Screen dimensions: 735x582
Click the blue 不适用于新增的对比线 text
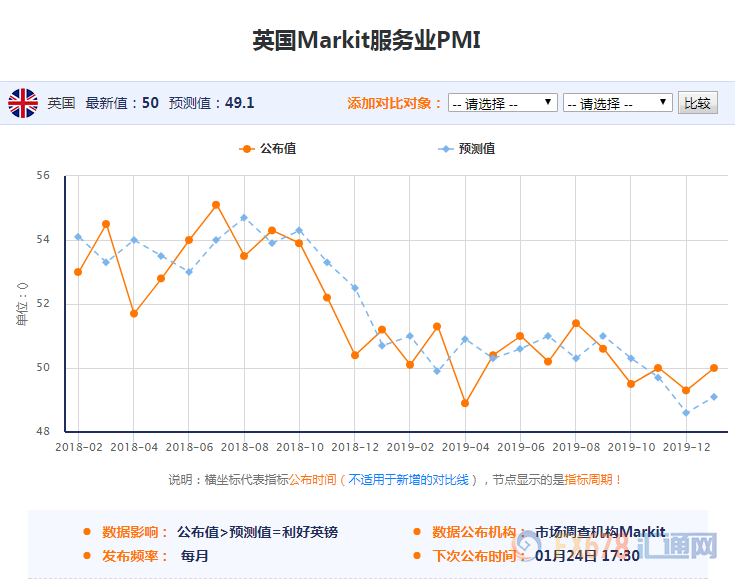pyautogui.click(x=408, y=480)
